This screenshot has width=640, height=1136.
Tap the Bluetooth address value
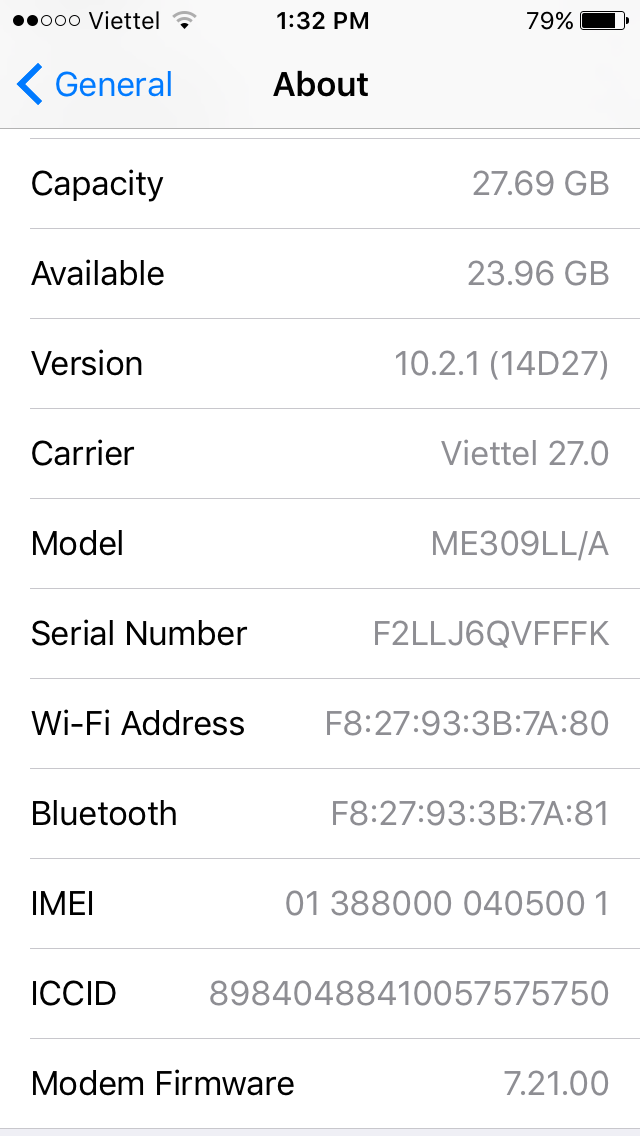coord(469,814)
